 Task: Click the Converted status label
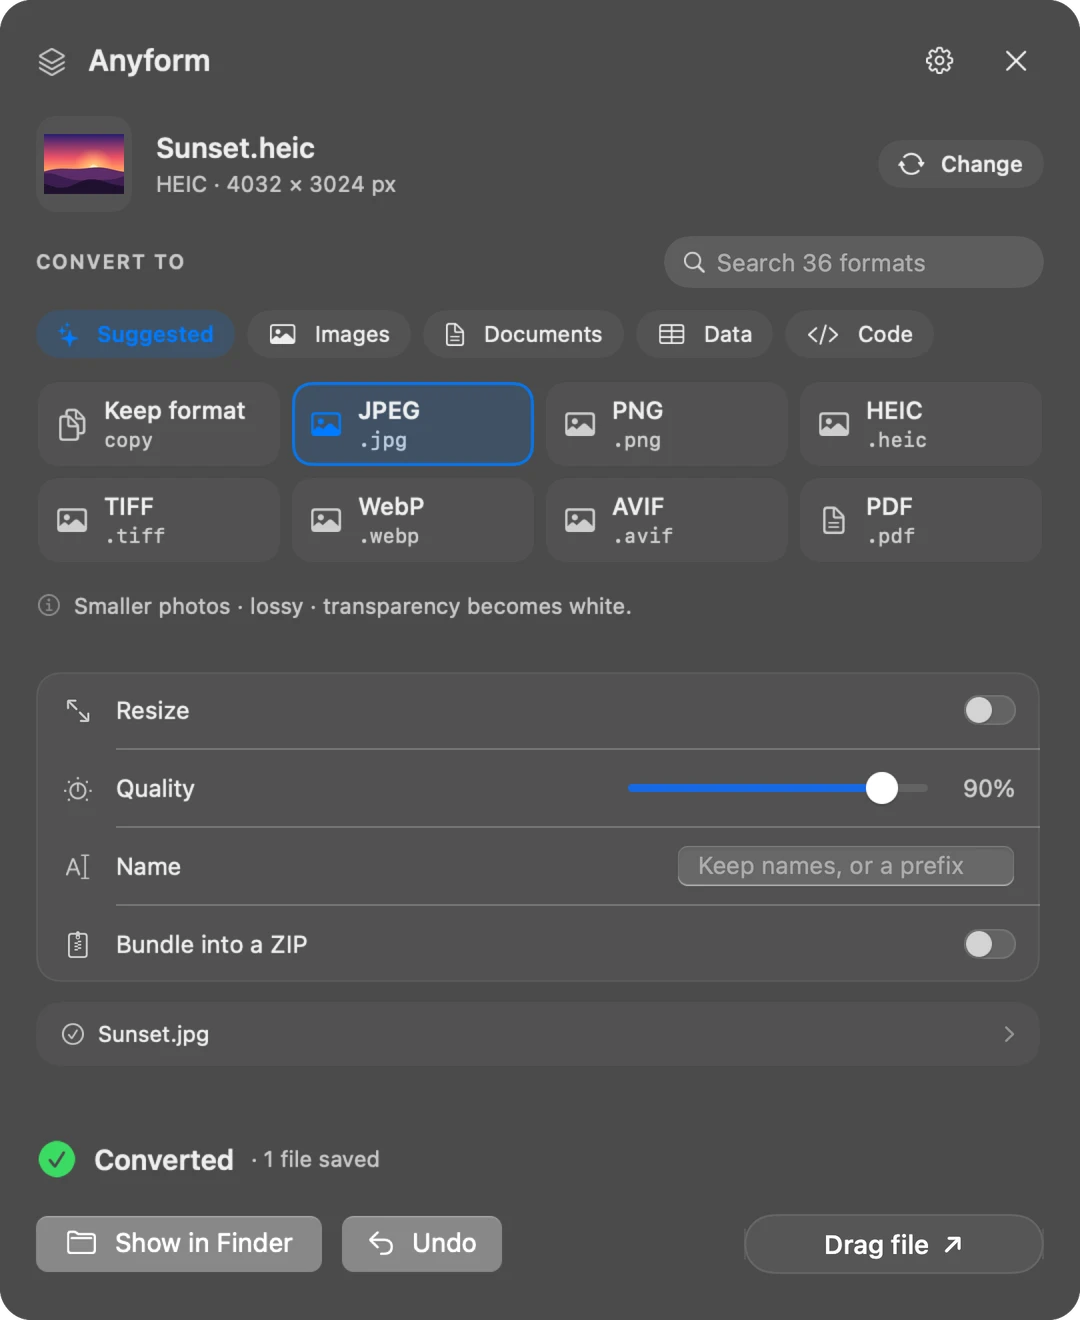tap(164, 1160)
